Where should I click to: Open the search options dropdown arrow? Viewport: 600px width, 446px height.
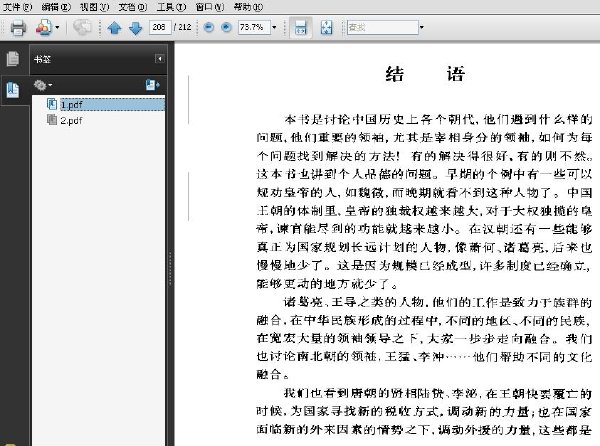[x=422, y=28]
